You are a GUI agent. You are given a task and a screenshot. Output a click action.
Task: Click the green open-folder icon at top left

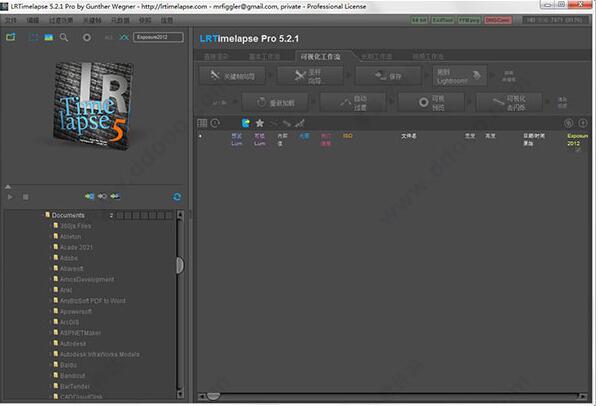click(11, 37)
